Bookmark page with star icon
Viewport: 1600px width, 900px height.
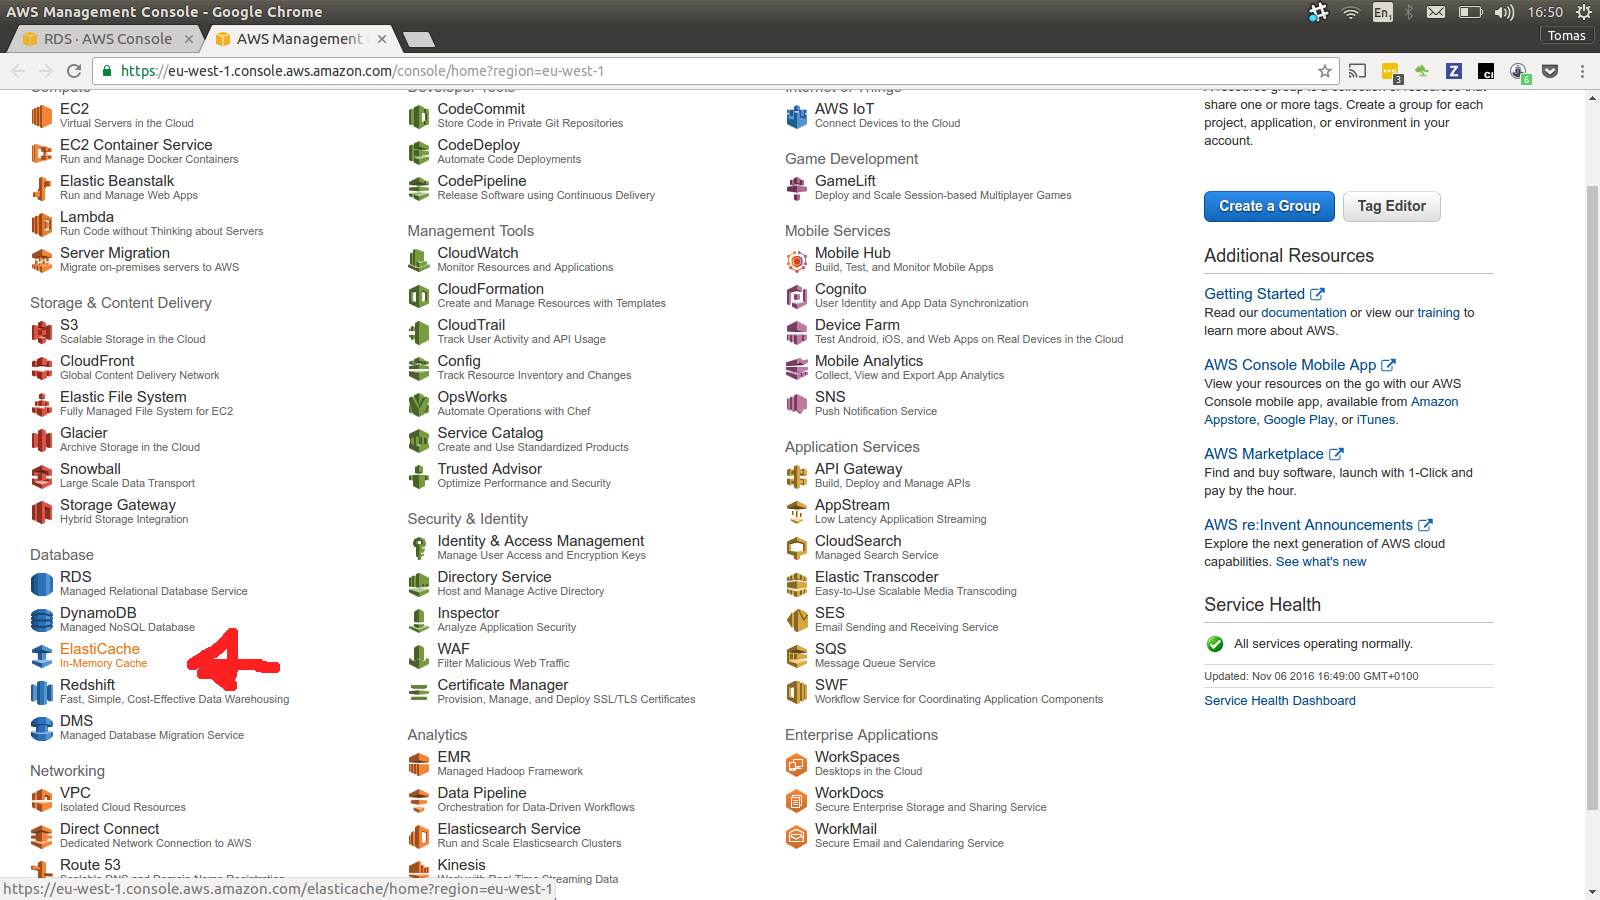click(x=1325, y=71)
